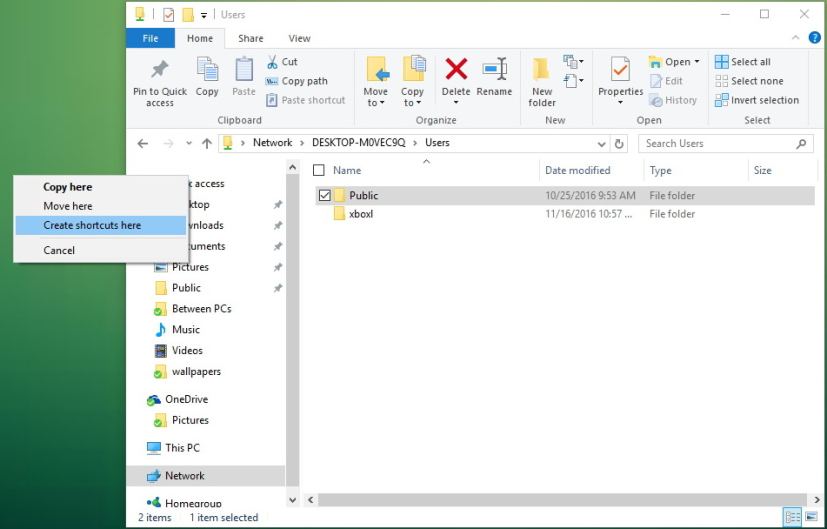The height and width of the screenshot is (529, 827).
Task: Select Pictures under Quick access
Action: [190, 267]
